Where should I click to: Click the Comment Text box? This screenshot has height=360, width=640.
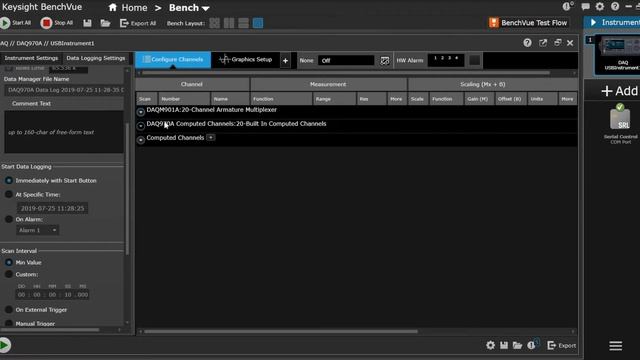coord(64,132)
